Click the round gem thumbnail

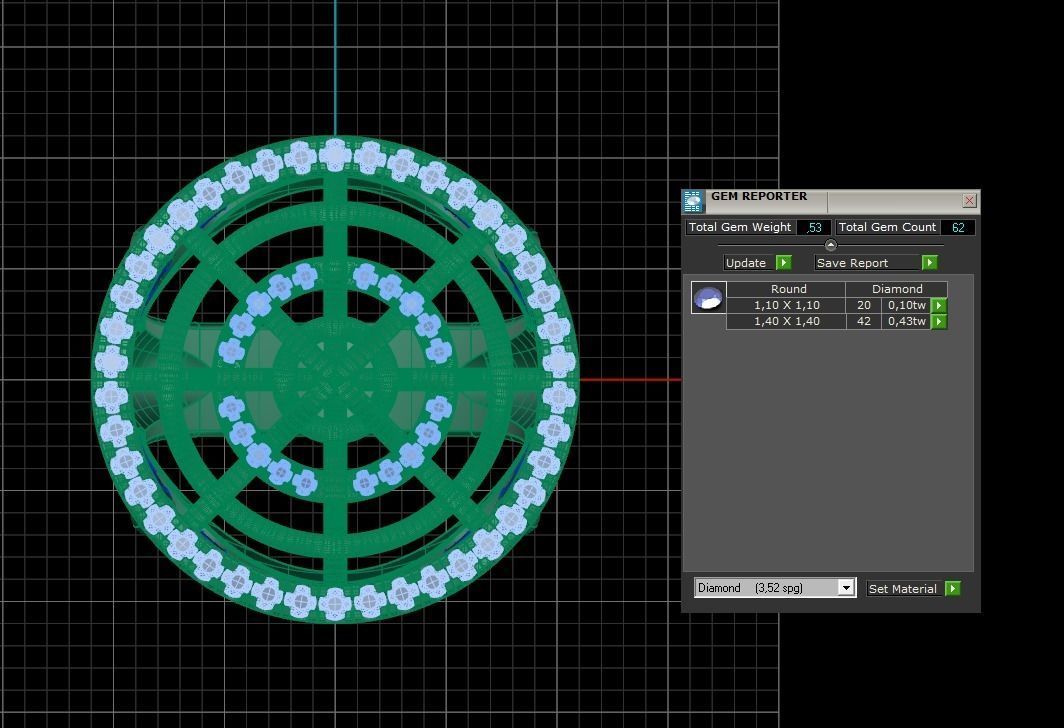point(708,297)
